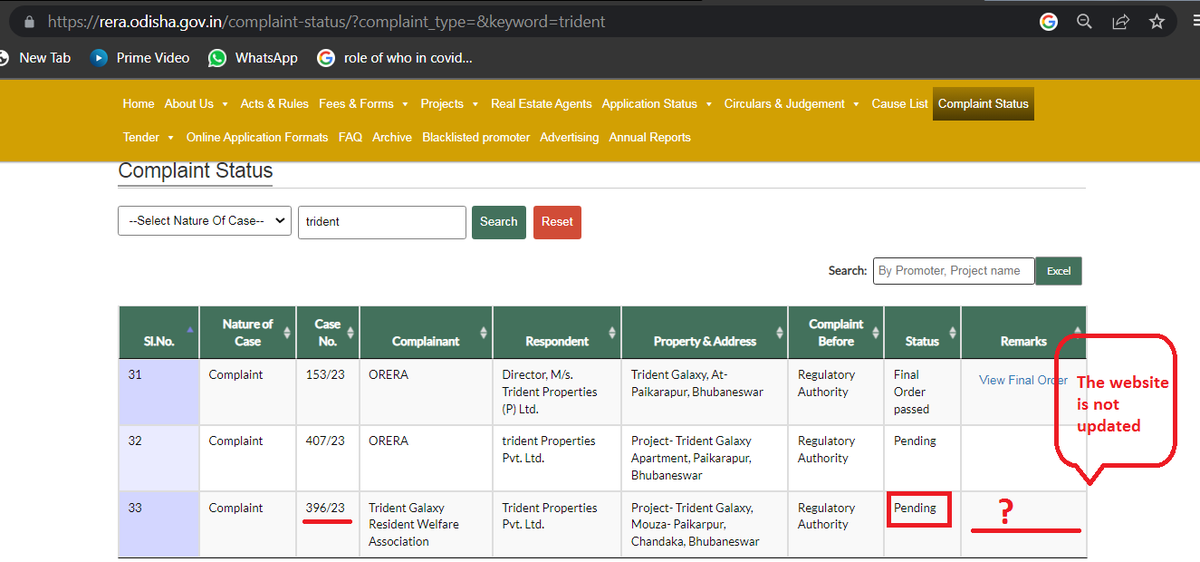
Task: Open the New Tab bookmark
Action: (36, 58)
